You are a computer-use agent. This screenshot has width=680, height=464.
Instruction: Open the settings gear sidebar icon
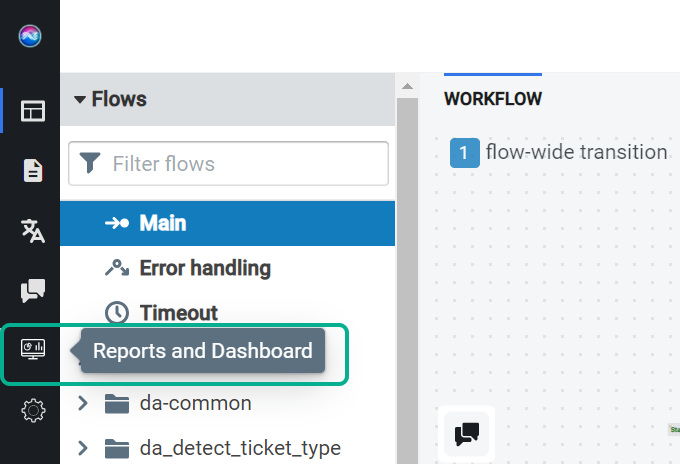(33, 410)
